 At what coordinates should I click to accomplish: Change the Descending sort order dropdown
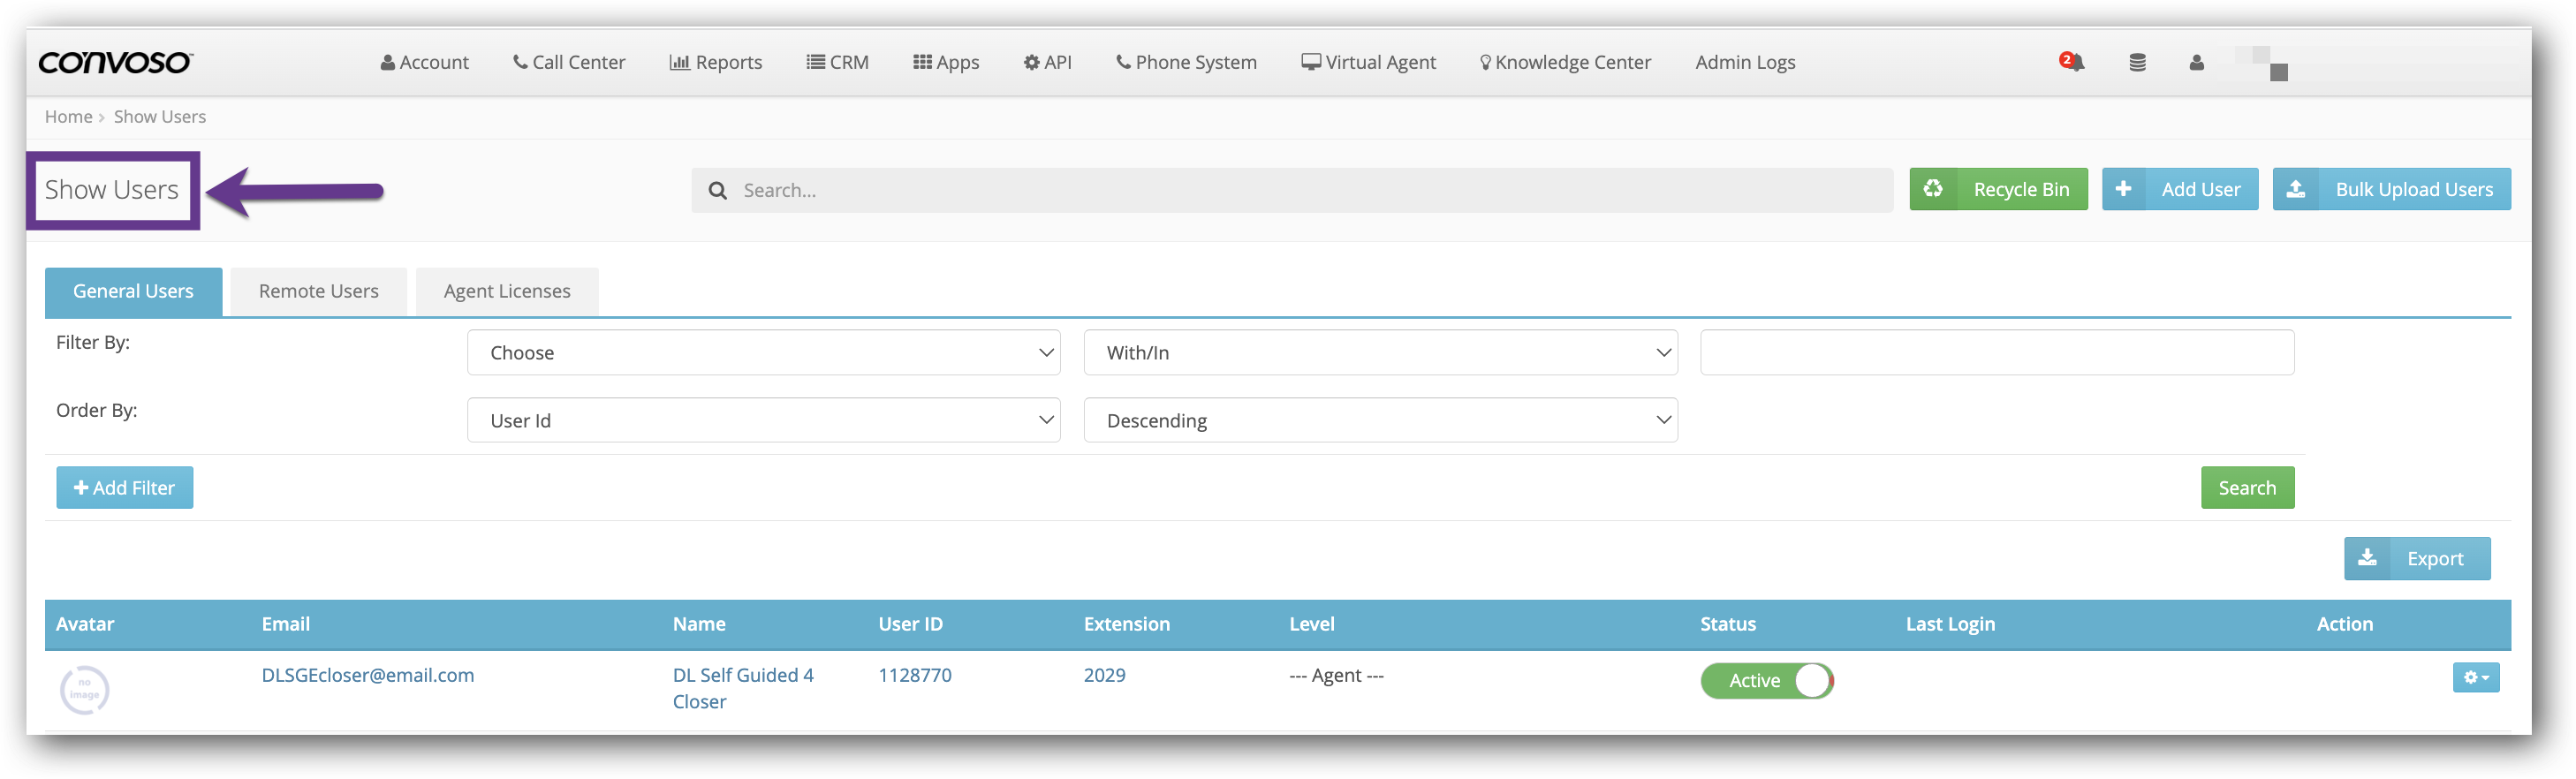1380,420
